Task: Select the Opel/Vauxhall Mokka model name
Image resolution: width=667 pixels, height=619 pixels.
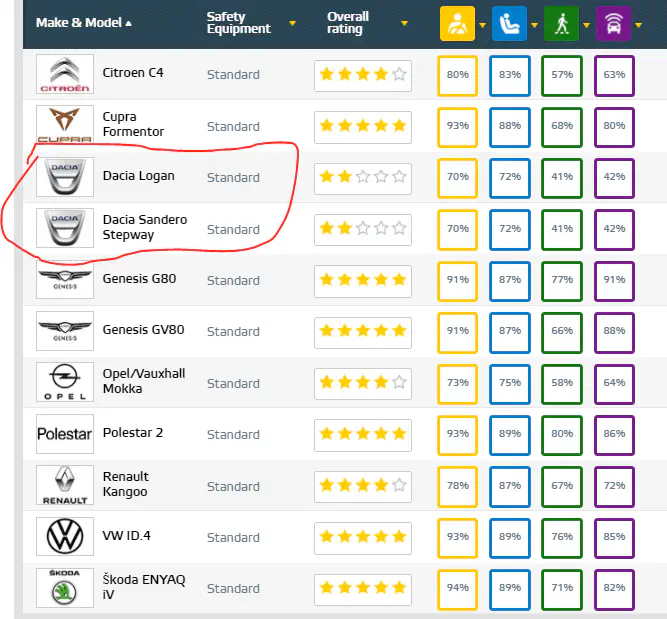Action: coord(144,381)
